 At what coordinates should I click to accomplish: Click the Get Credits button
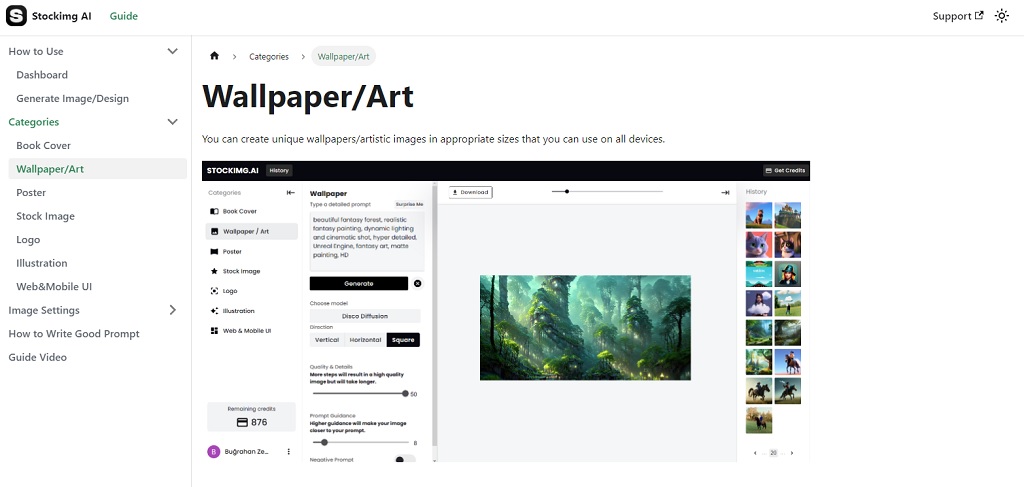(x=786, y=170)
